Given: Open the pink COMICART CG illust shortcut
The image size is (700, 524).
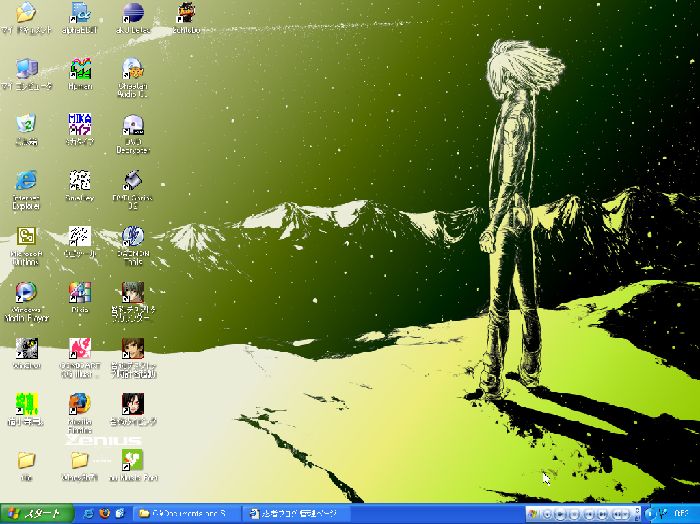Looking at the screenshot, I should (80, 348).
